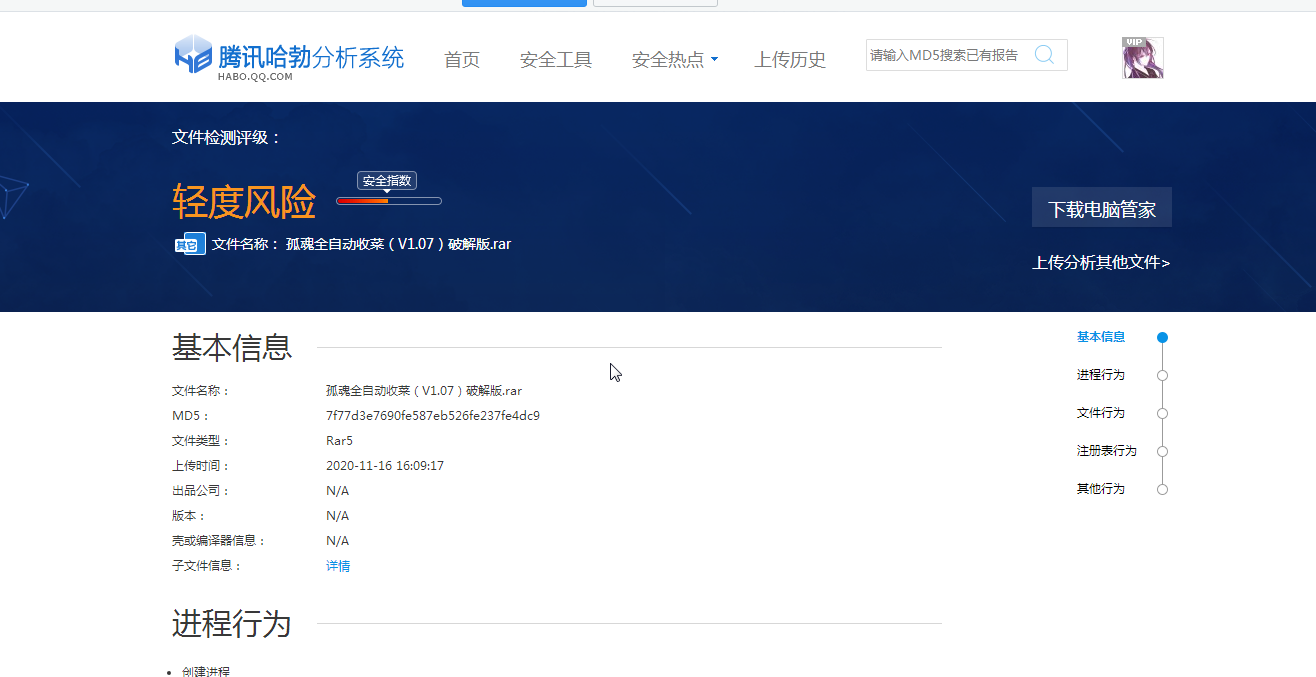The width and height of the screenshot is (1316, 677).
Task: Select the 基本信息 timeline dot
Action: click(1162, 338)
